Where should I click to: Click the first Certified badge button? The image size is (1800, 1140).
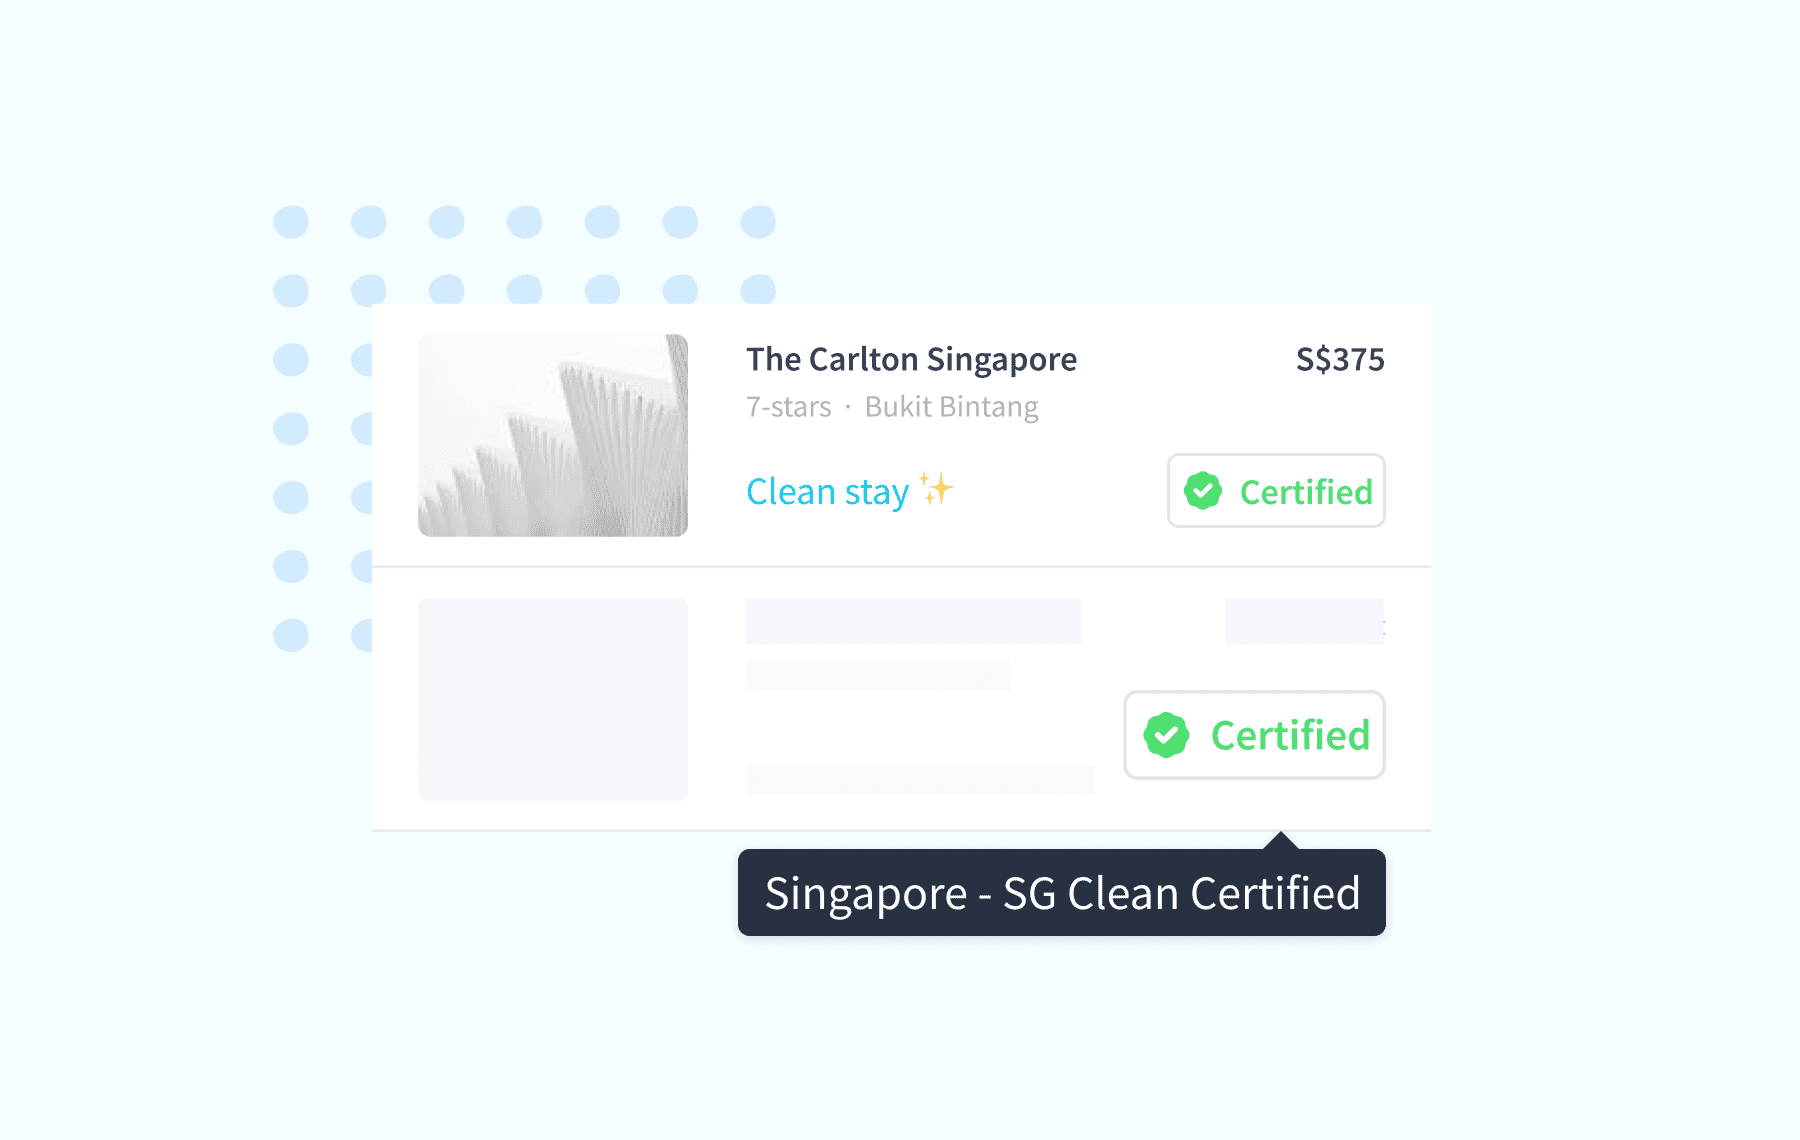[x=1276, y=491]
